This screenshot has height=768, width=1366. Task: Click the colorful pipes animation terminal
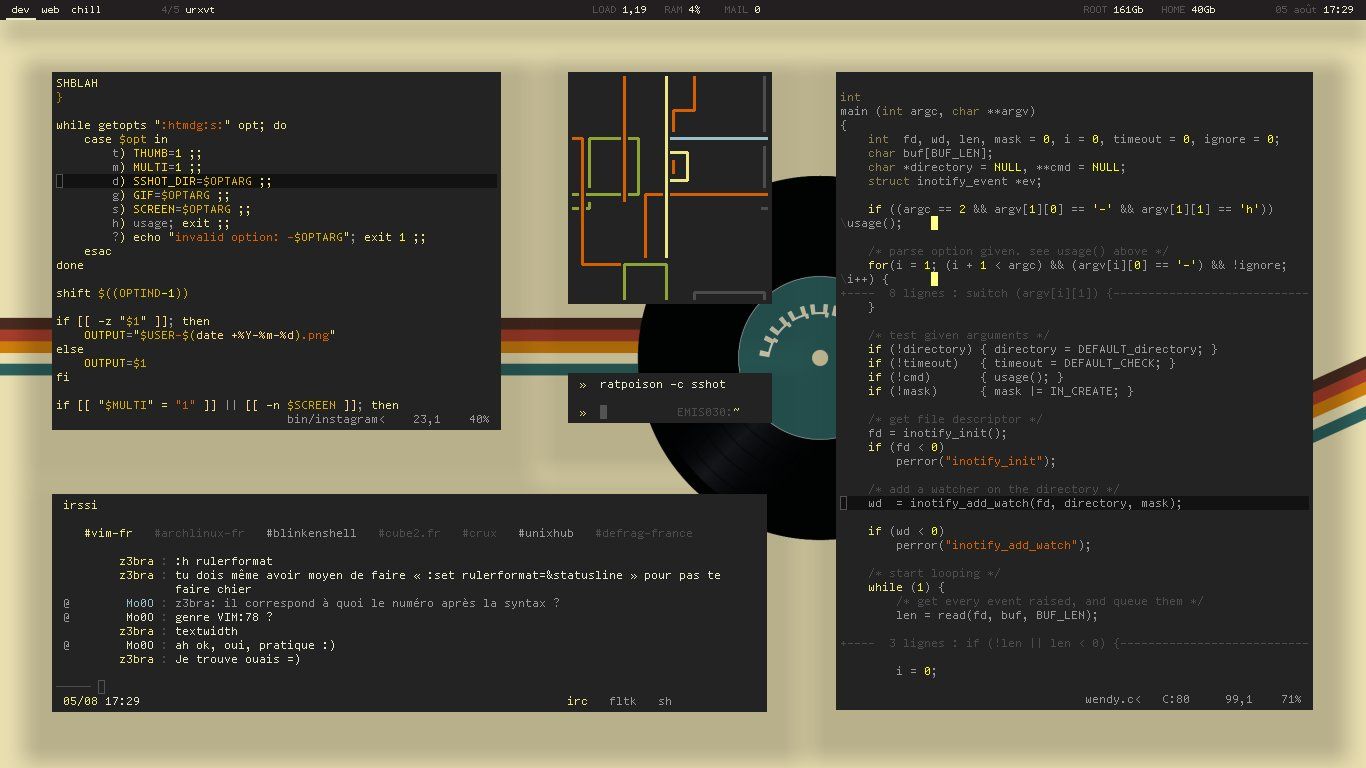pos(669,187)
